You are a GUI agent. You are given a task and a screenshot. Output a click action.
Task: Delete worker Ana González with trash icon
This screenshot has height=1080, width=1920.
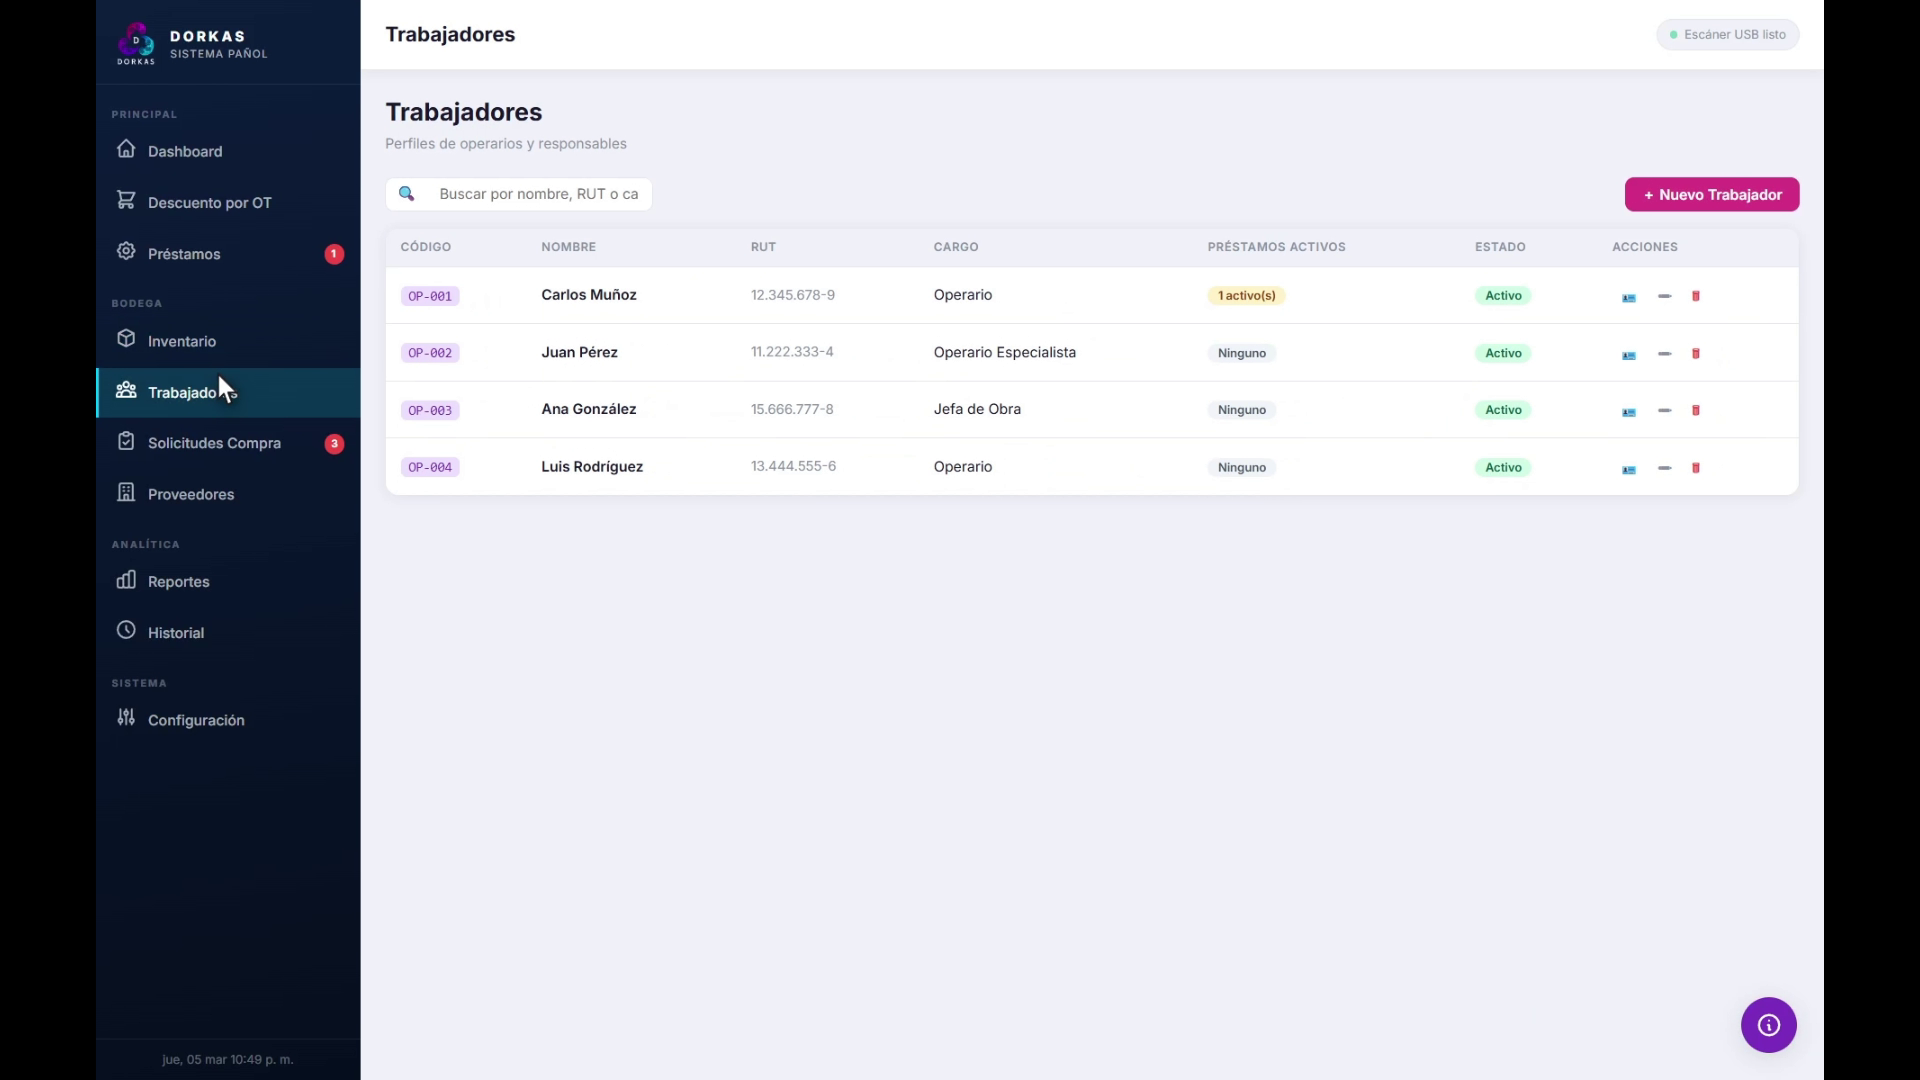point(1696,411)
